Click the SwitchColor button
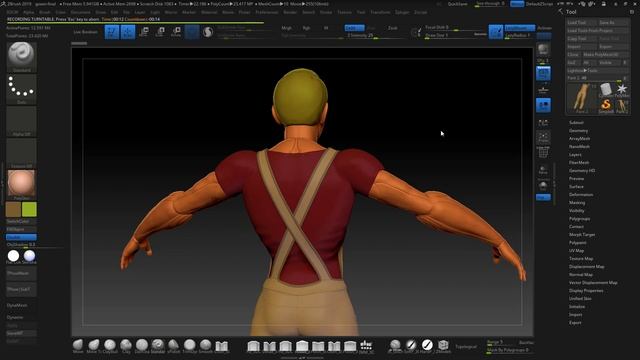The width and height of the screenshot is (640, 360). pos(21,222)
